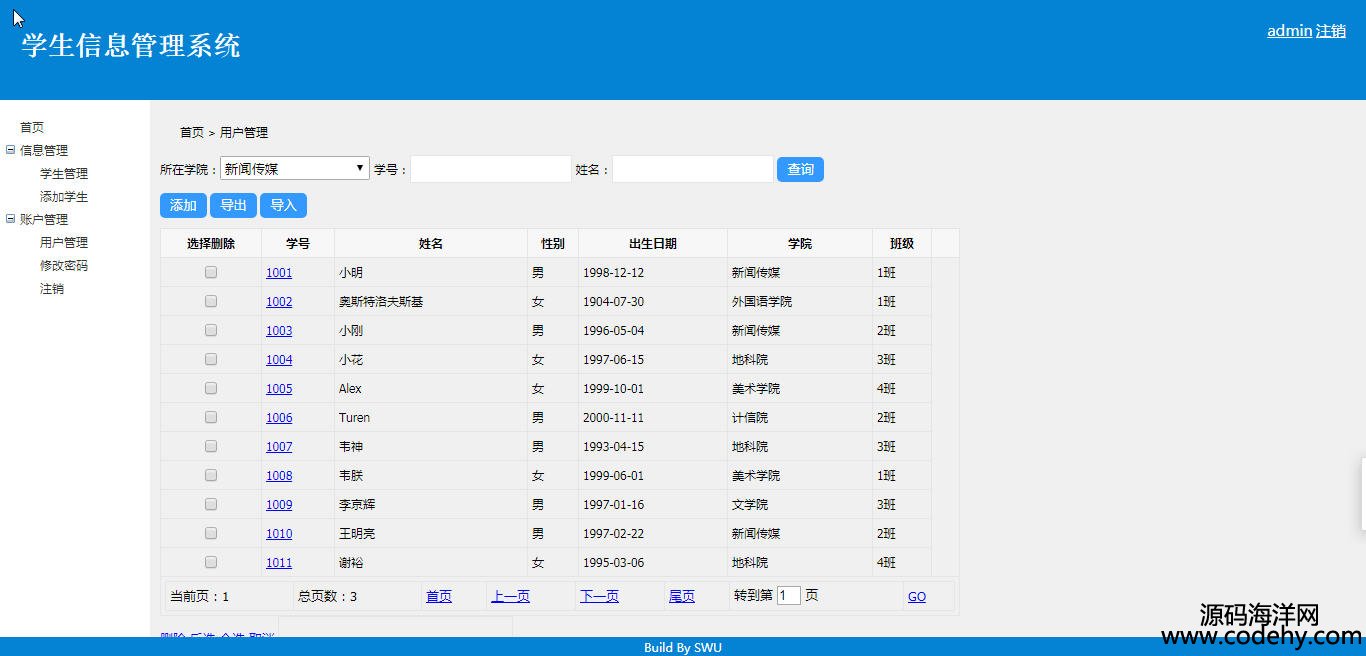Image resolution: width=1366 pixels, height=656 pixels.
Task: Select the checkbox for row 1005
Action: pyautogui.click(x=211, y=388)
